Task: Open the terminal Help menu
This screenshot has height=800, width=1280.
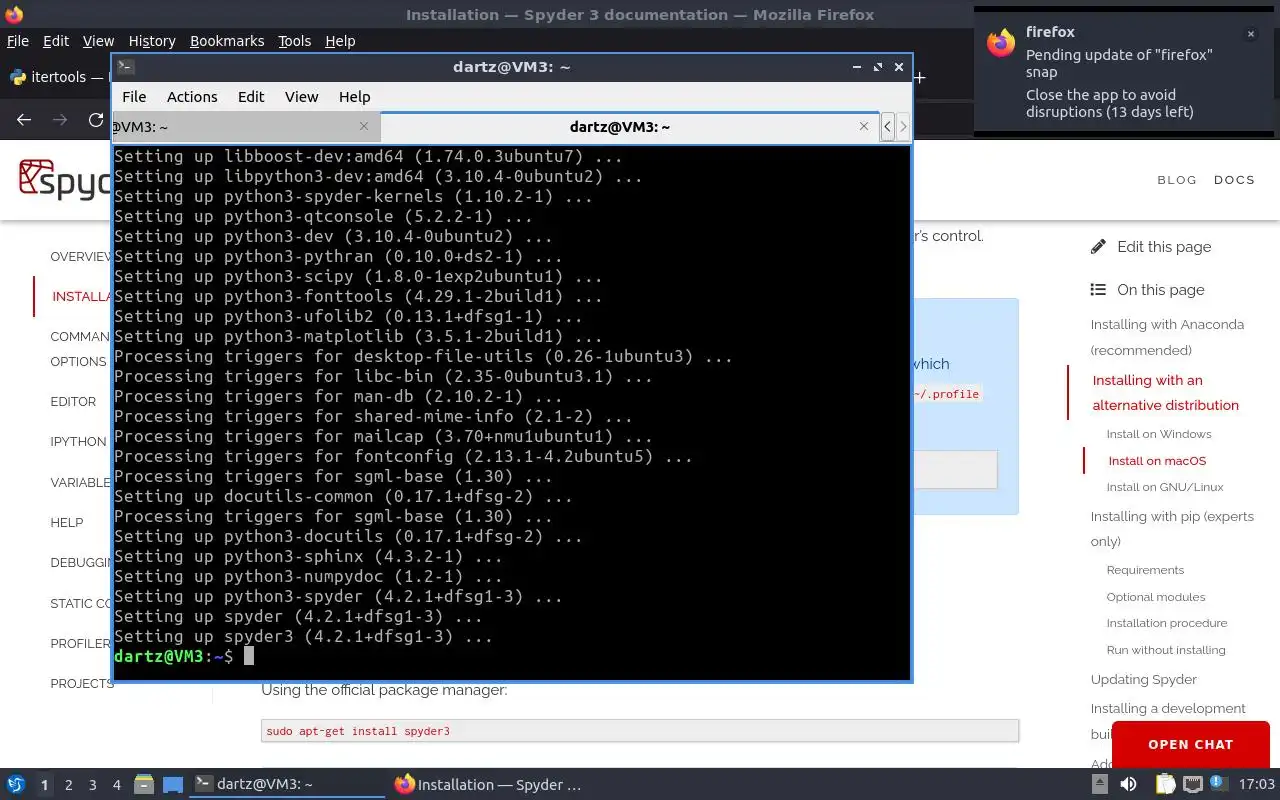Action: coord(355,97)
